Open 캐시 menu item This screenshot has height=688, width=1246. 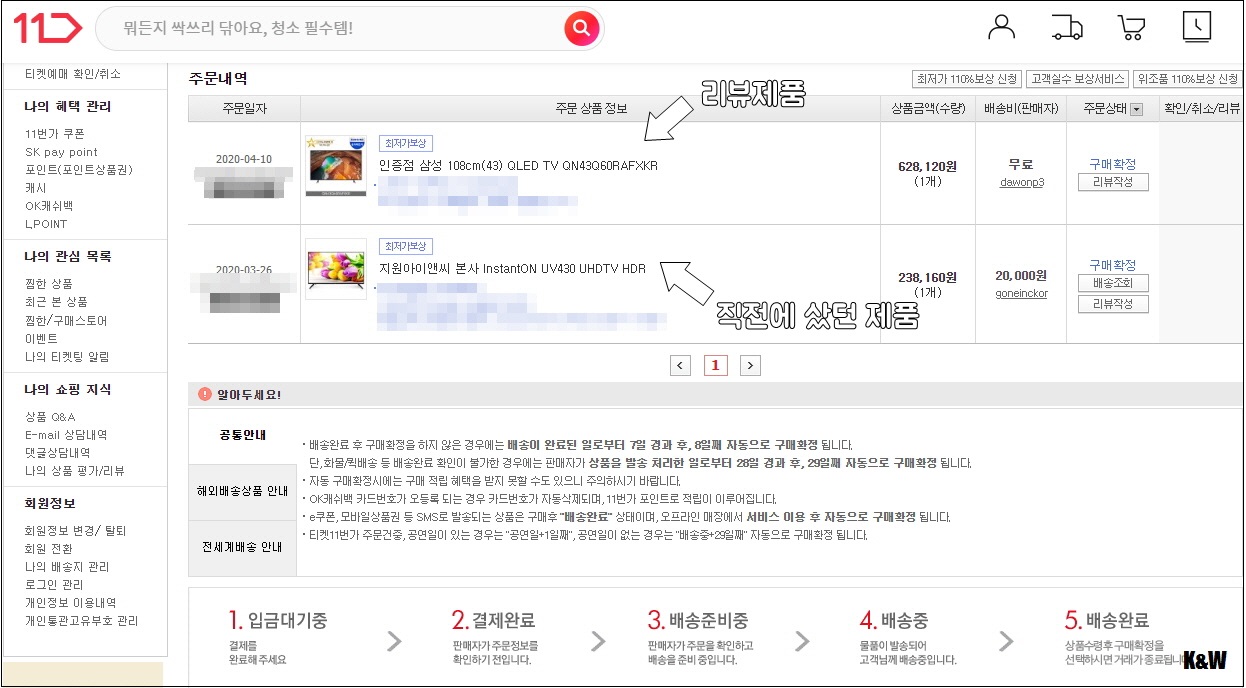(36, 188)
